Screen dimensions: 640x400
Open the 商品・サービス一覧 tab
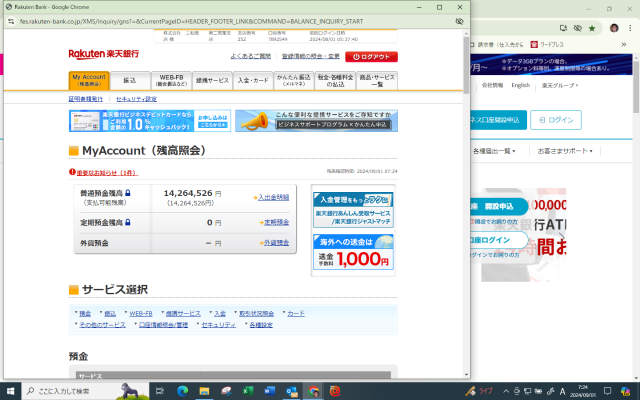pos(377,80)
